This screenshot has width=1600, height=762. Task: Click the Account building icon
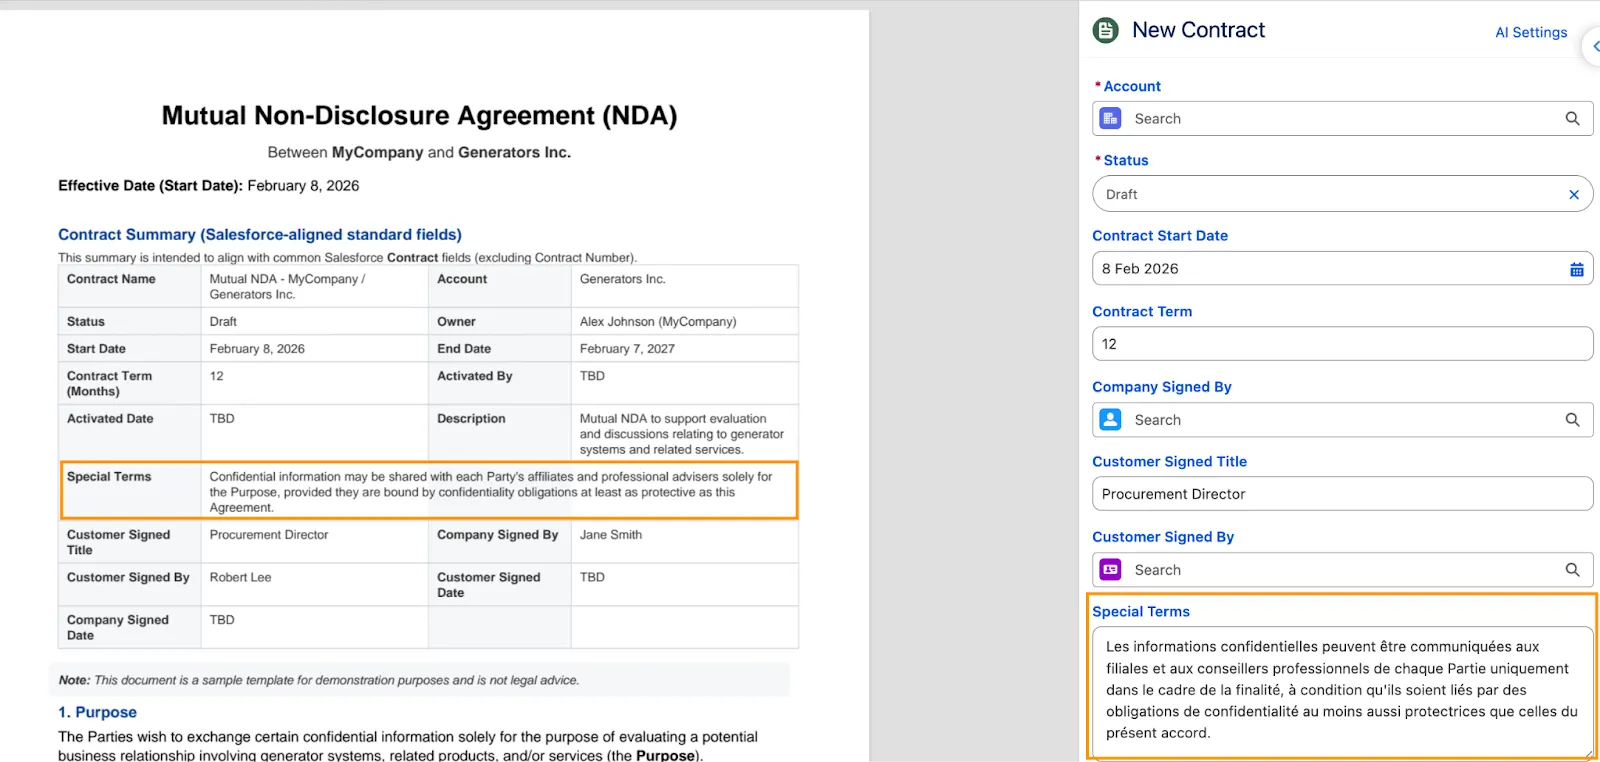[1110, 119]
